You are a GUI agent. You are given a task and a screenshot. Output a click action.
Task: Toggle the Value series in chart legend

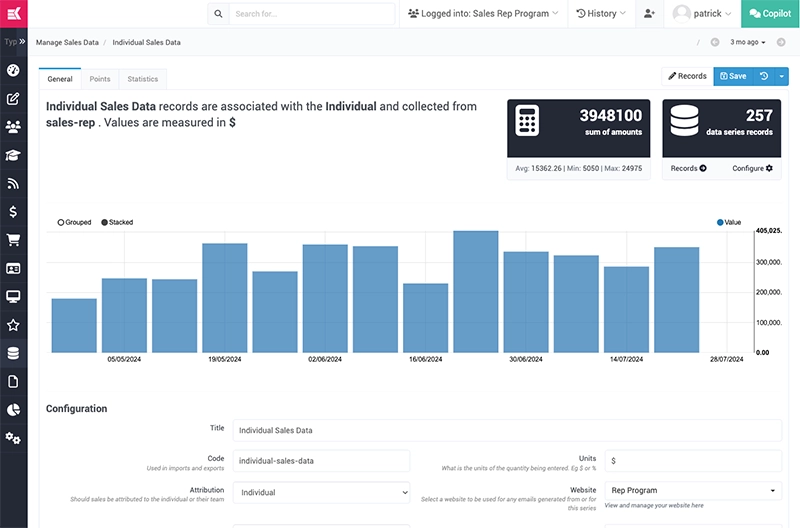729,222
